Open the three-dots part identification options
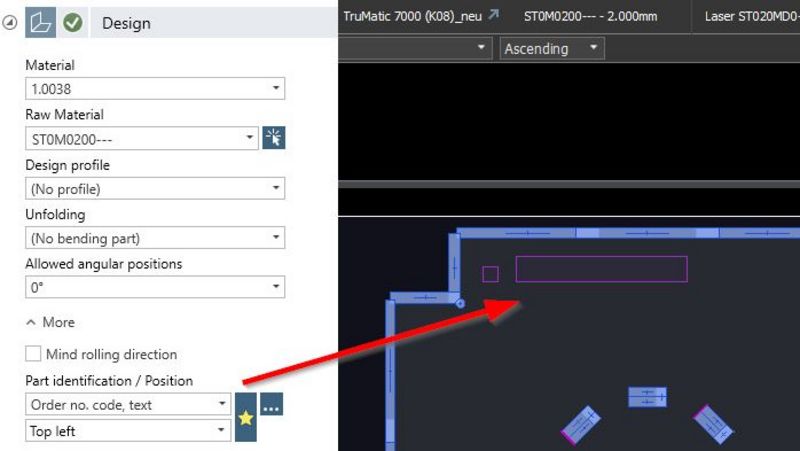This screenshot has width=800, height=451. tap(272, 405)
